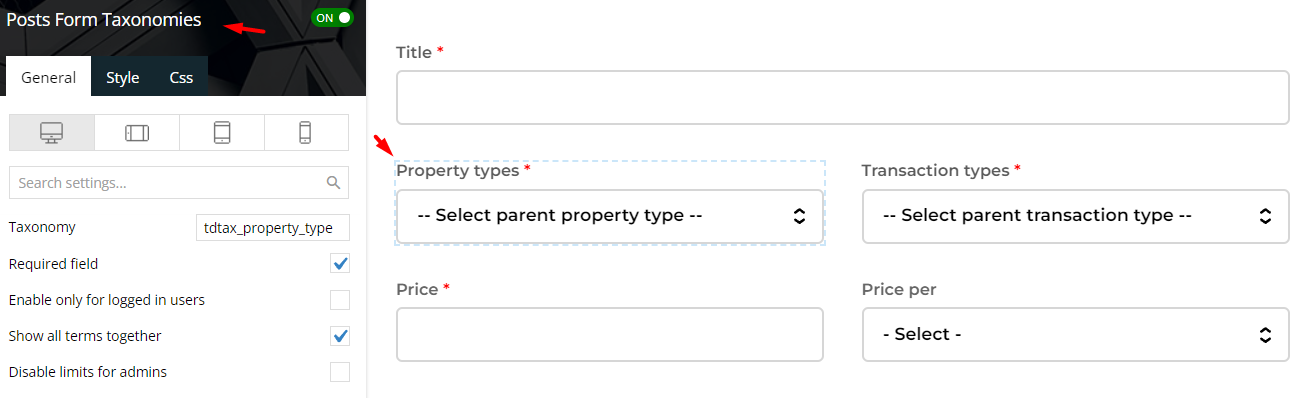Switch to the Style tab
Image resolution: width=1296 pixels, height=398 pixels.
(x=123, y=77)
